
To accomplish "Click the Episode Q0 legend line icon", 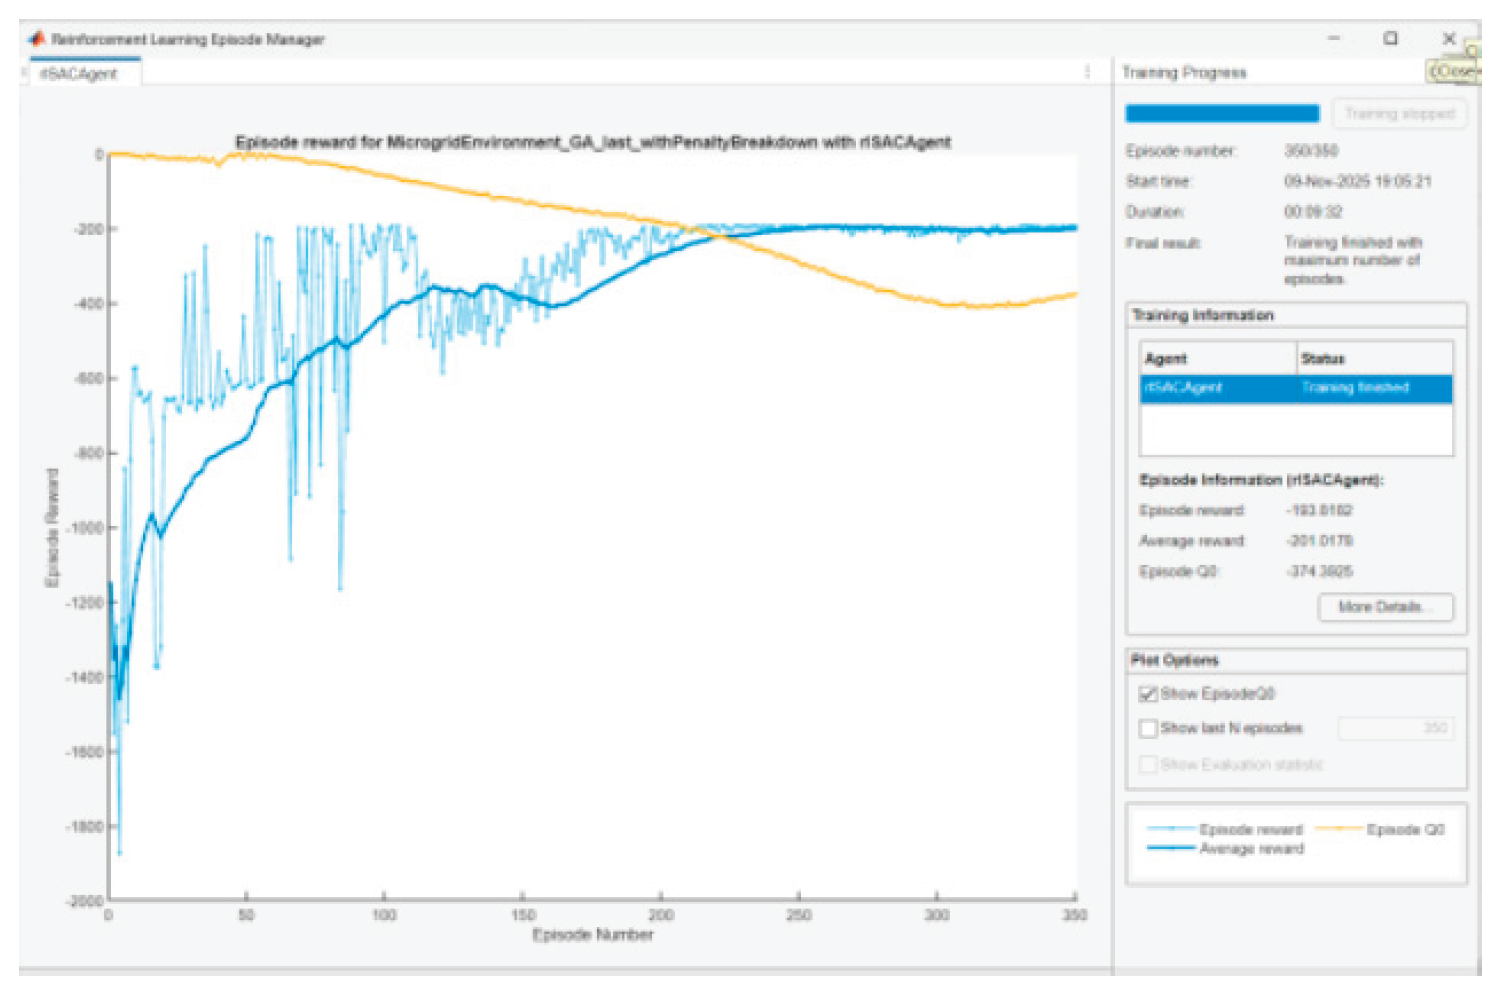I will (x=1339, y=829).
